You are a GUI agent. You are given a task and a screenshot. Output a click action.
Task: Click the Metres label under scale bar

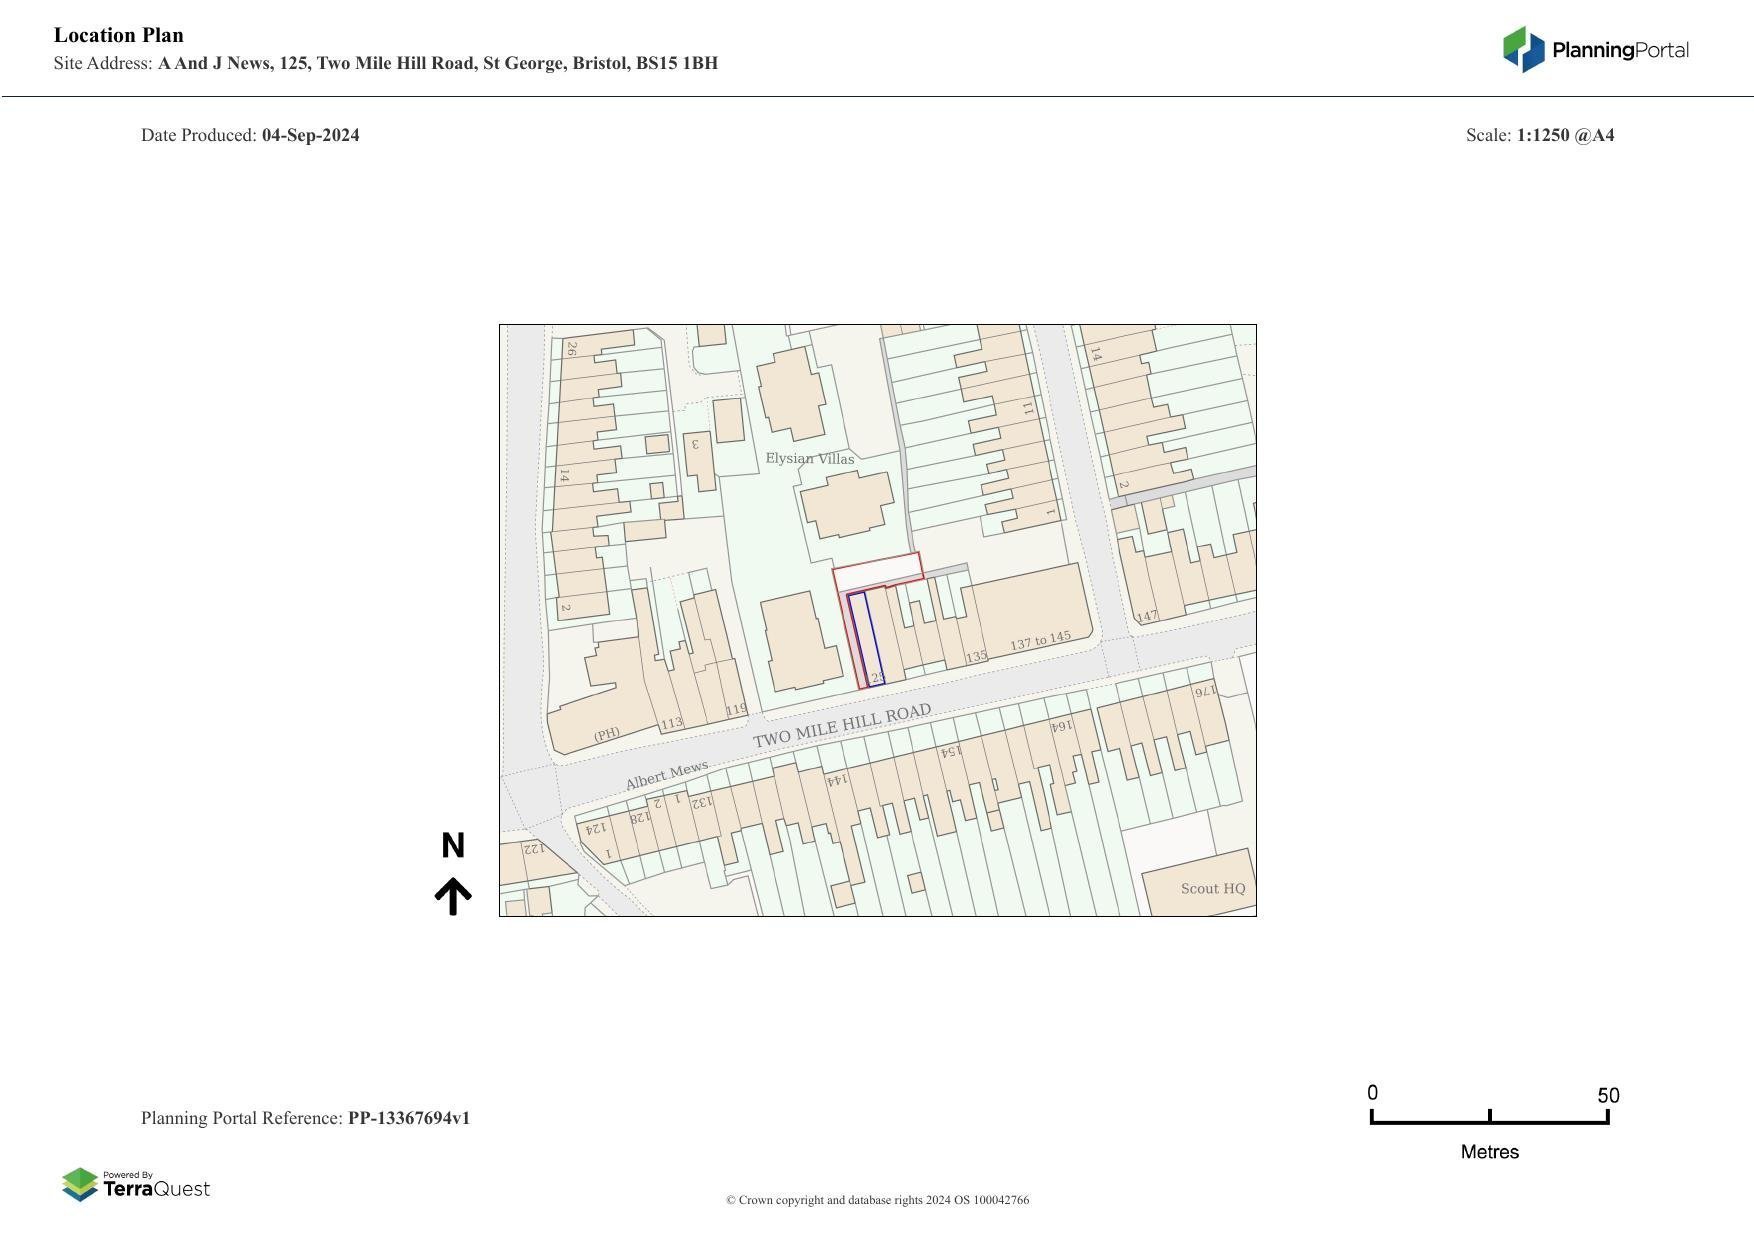tap(1489, 1152)
